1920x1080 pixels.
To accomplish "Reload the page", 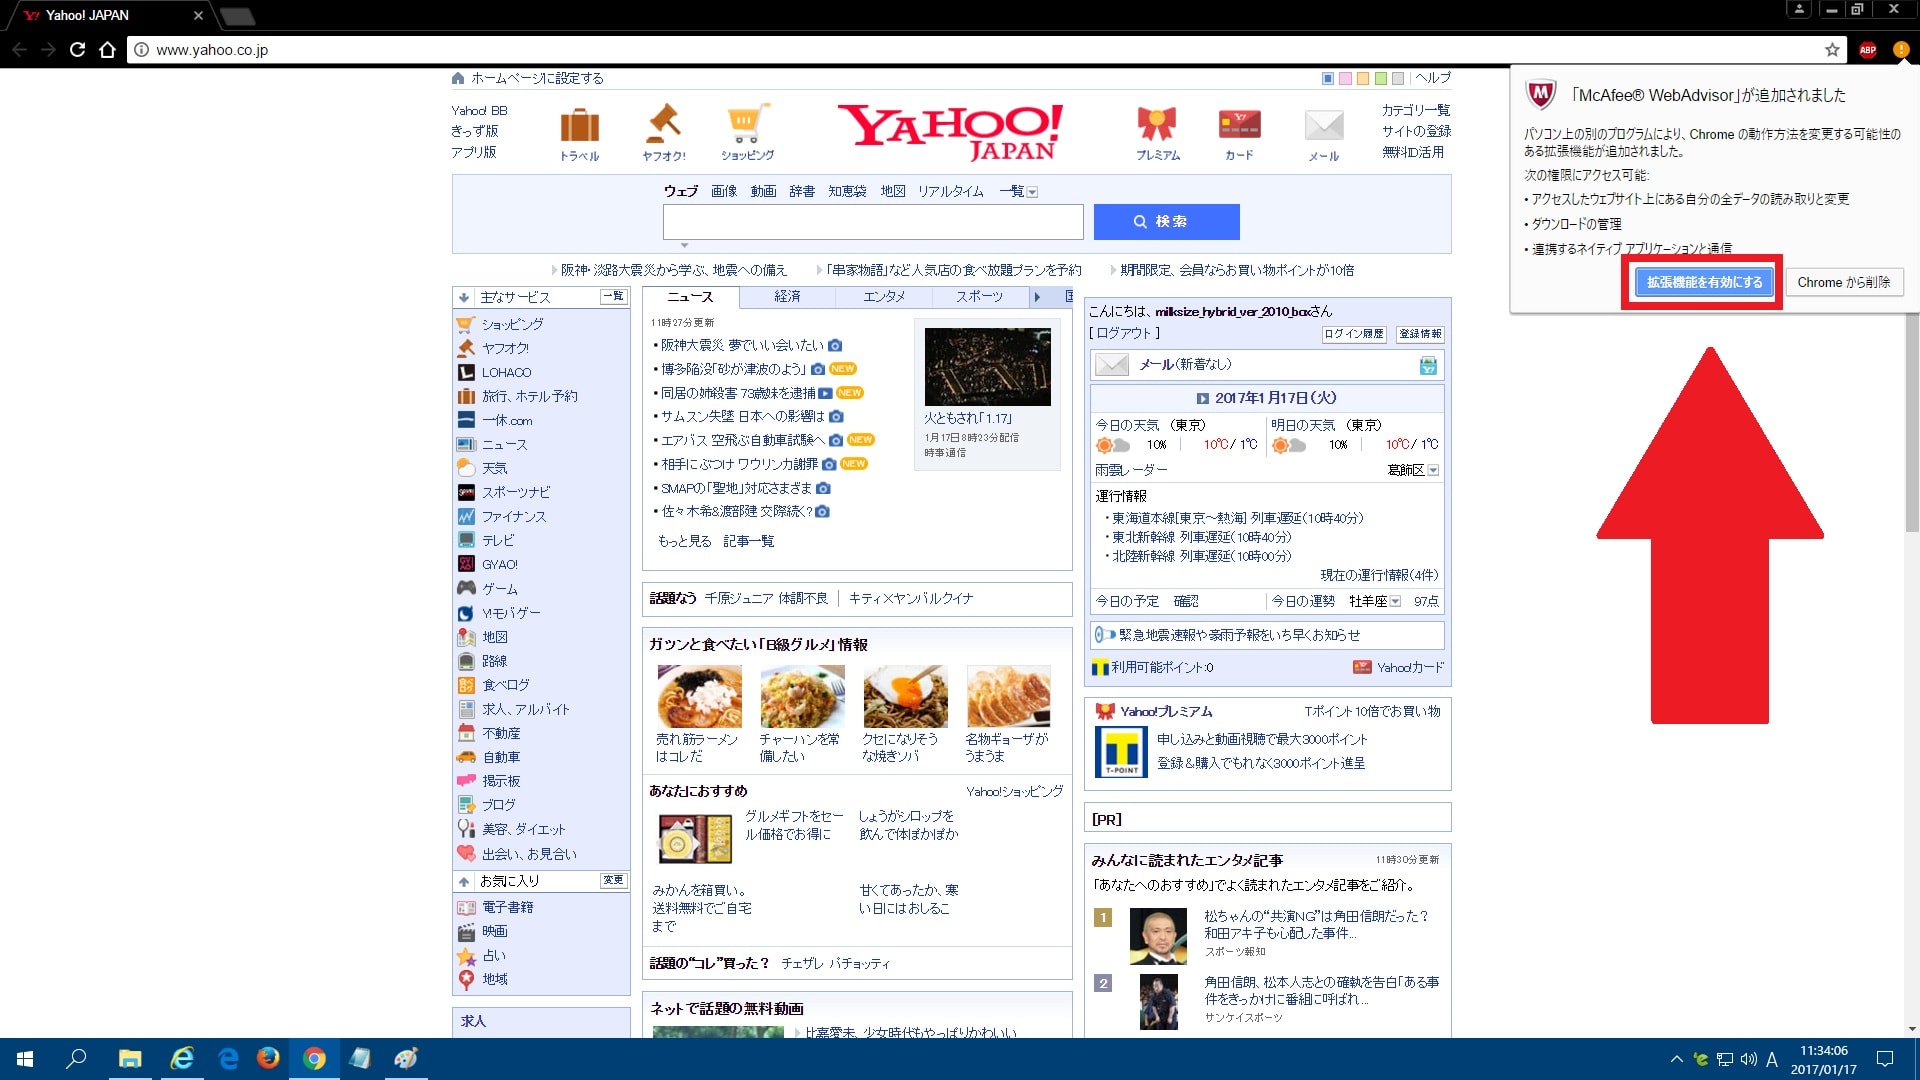I will 77,50.
